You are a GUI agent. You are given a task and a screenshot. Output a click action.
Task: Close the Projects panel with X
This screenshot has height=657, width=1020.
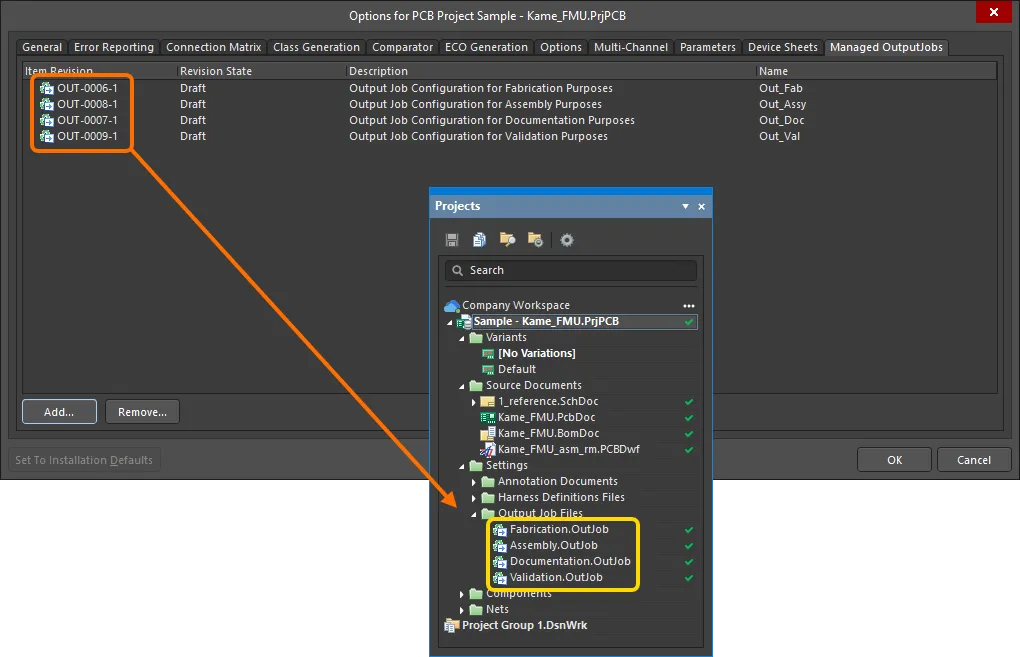coord(701,206)
